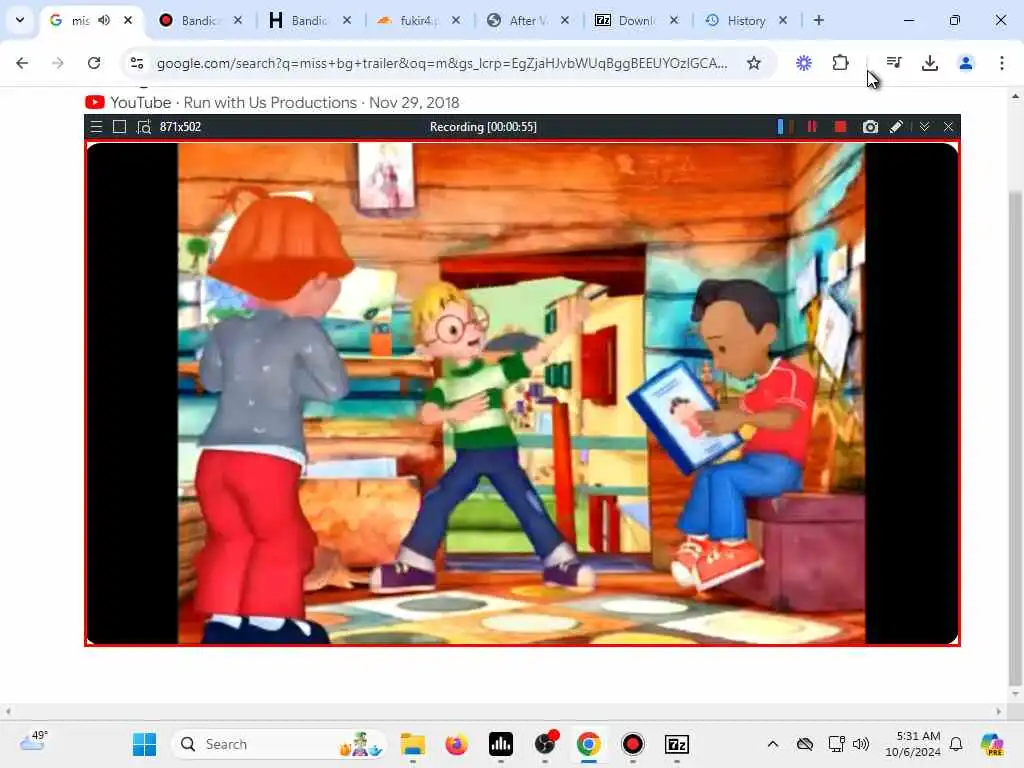
Task: Click the cloud sync tray icon
Action: click(x=805, y=744)
